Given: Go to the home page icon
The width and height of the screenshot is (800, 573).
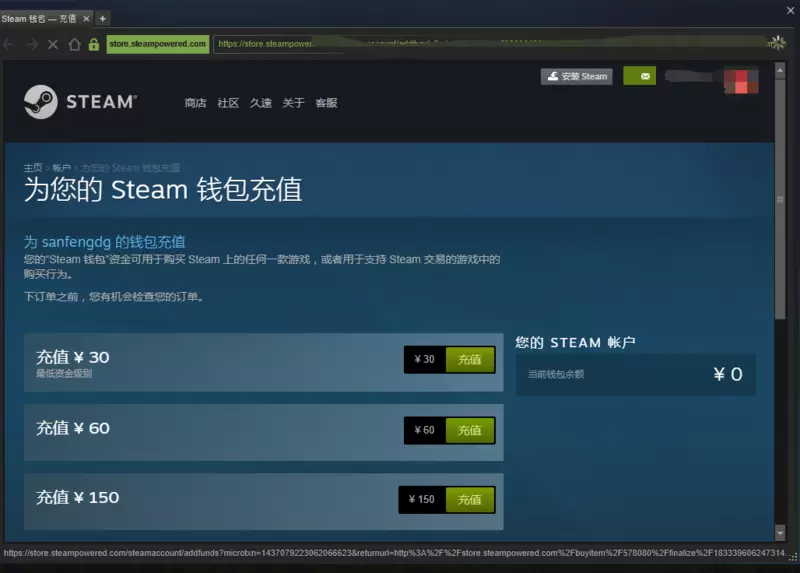Looking at the screenshot, I should [74, 44].
